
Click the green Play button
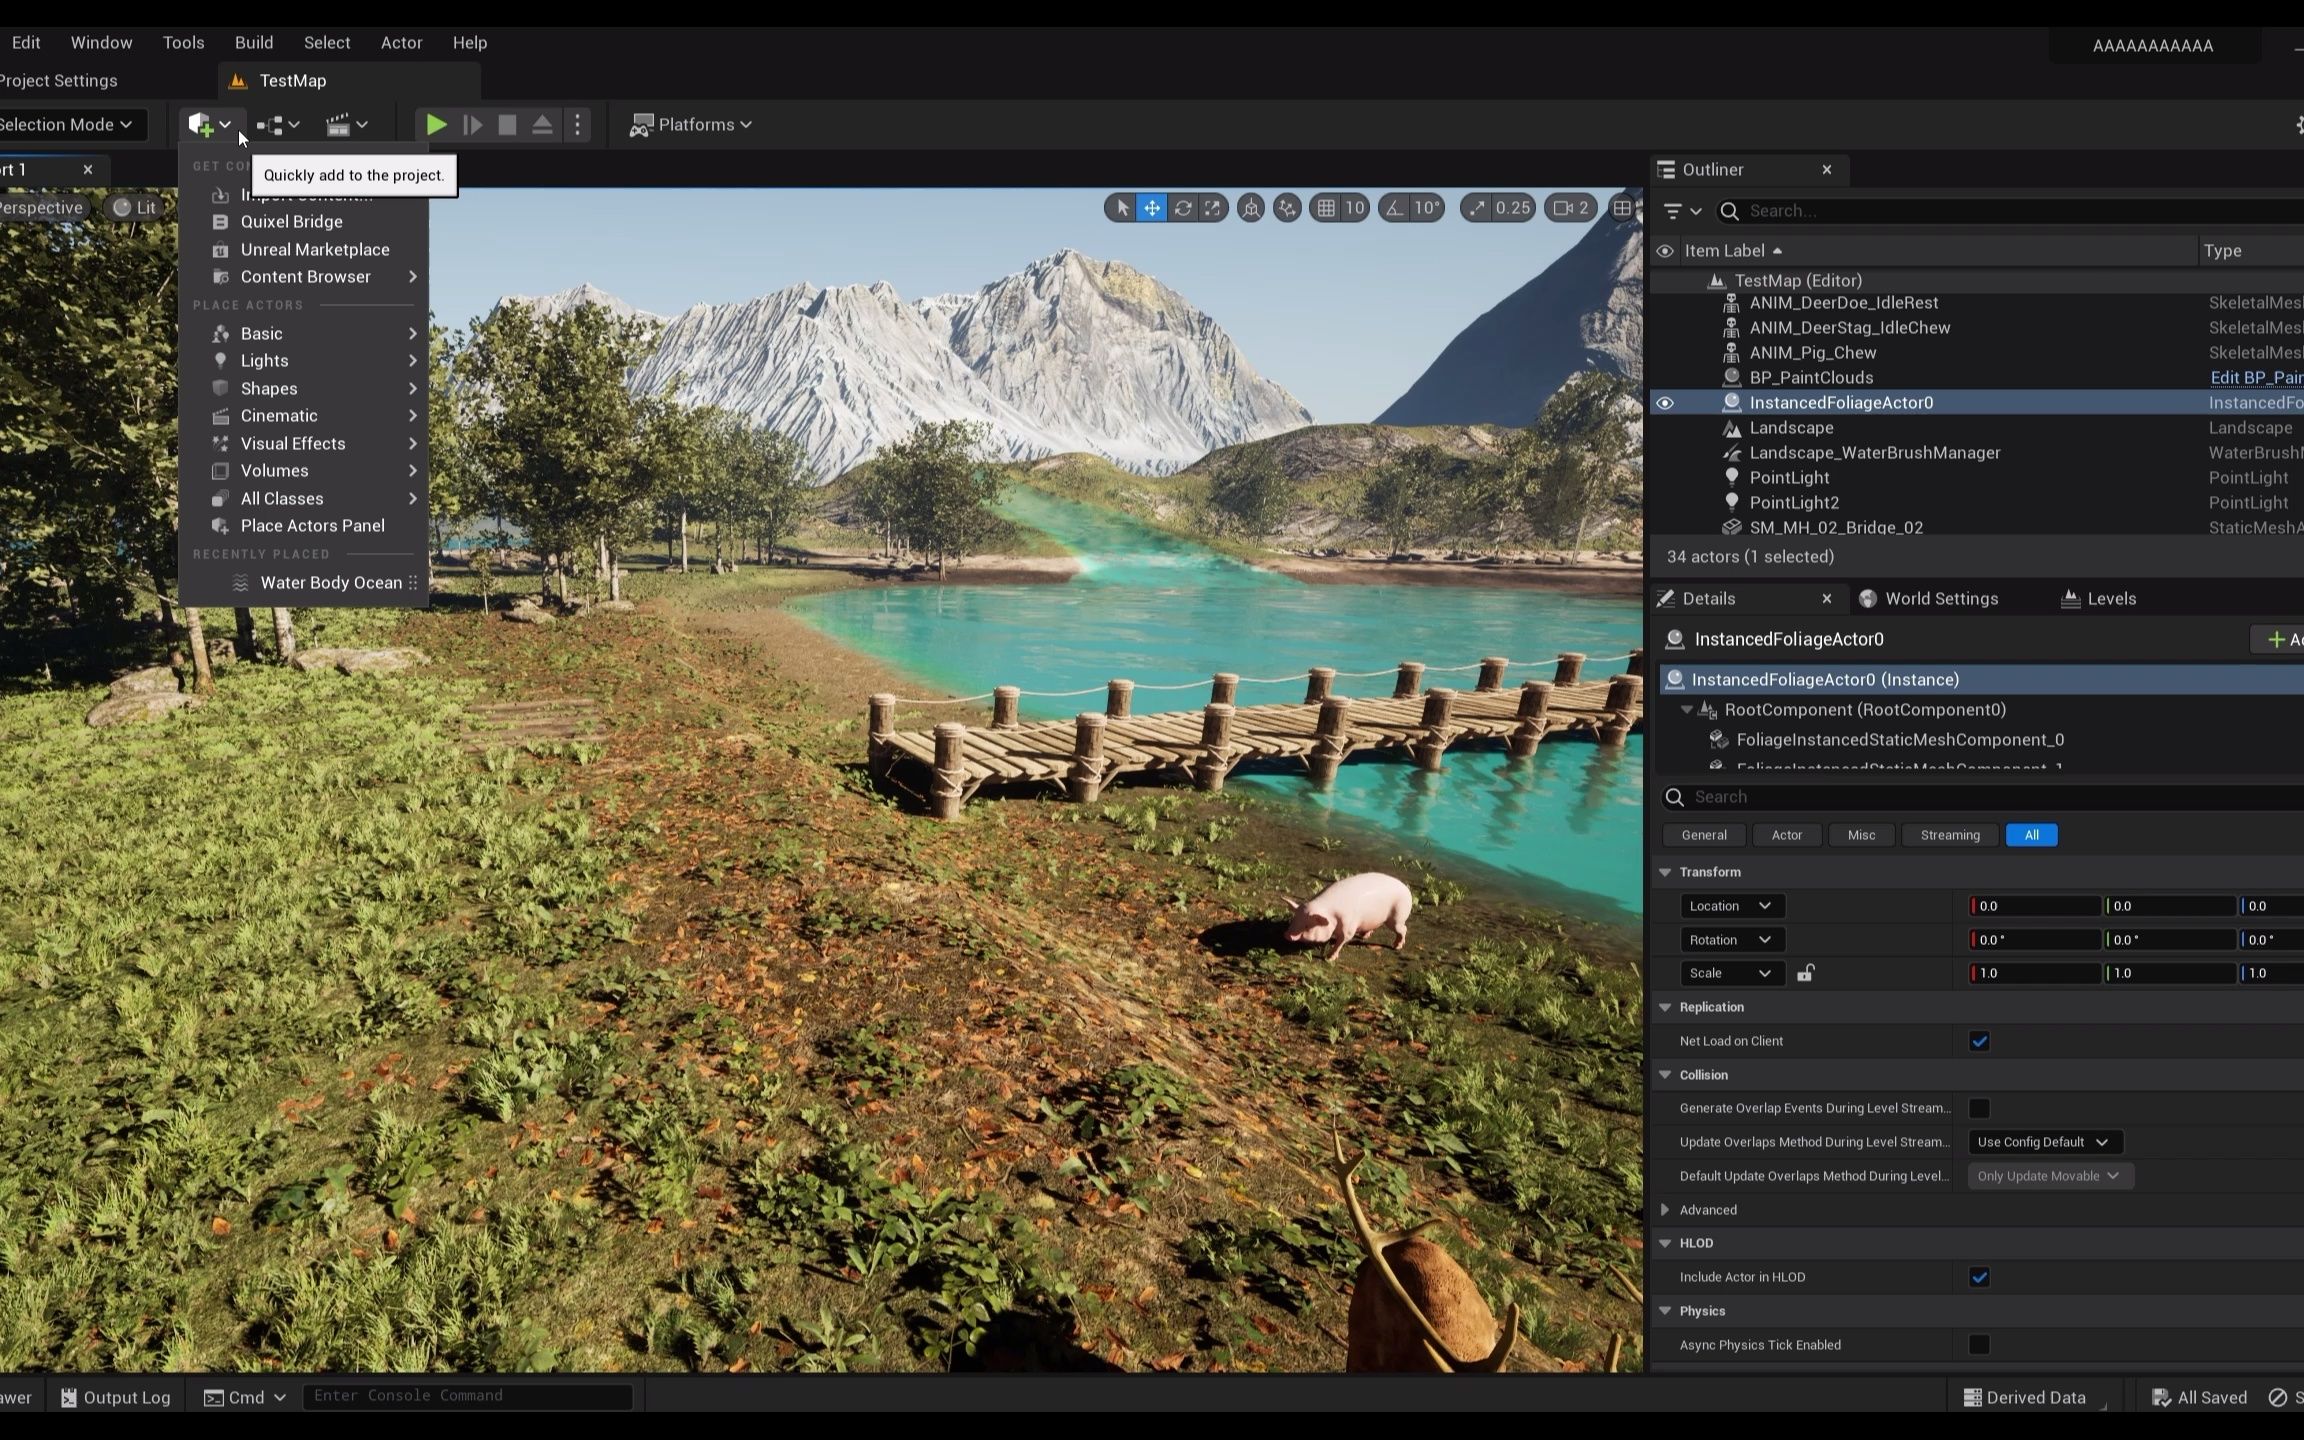[x=436, y=125]
